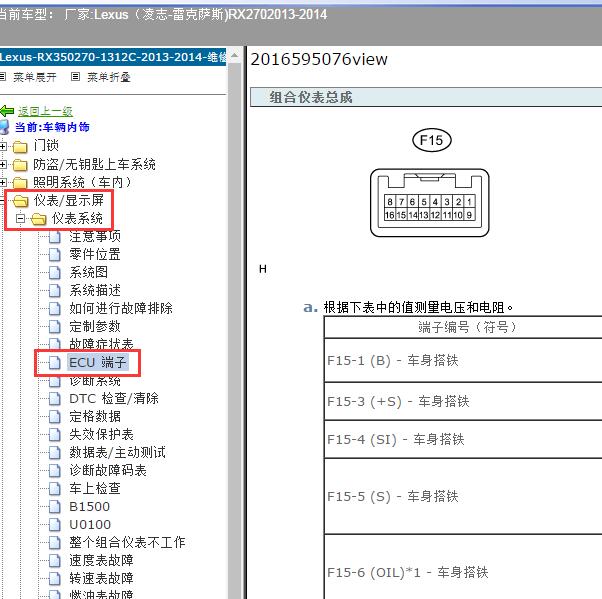Open the 系统描述 document
602x599 pixels.
[x=95, y=290]
